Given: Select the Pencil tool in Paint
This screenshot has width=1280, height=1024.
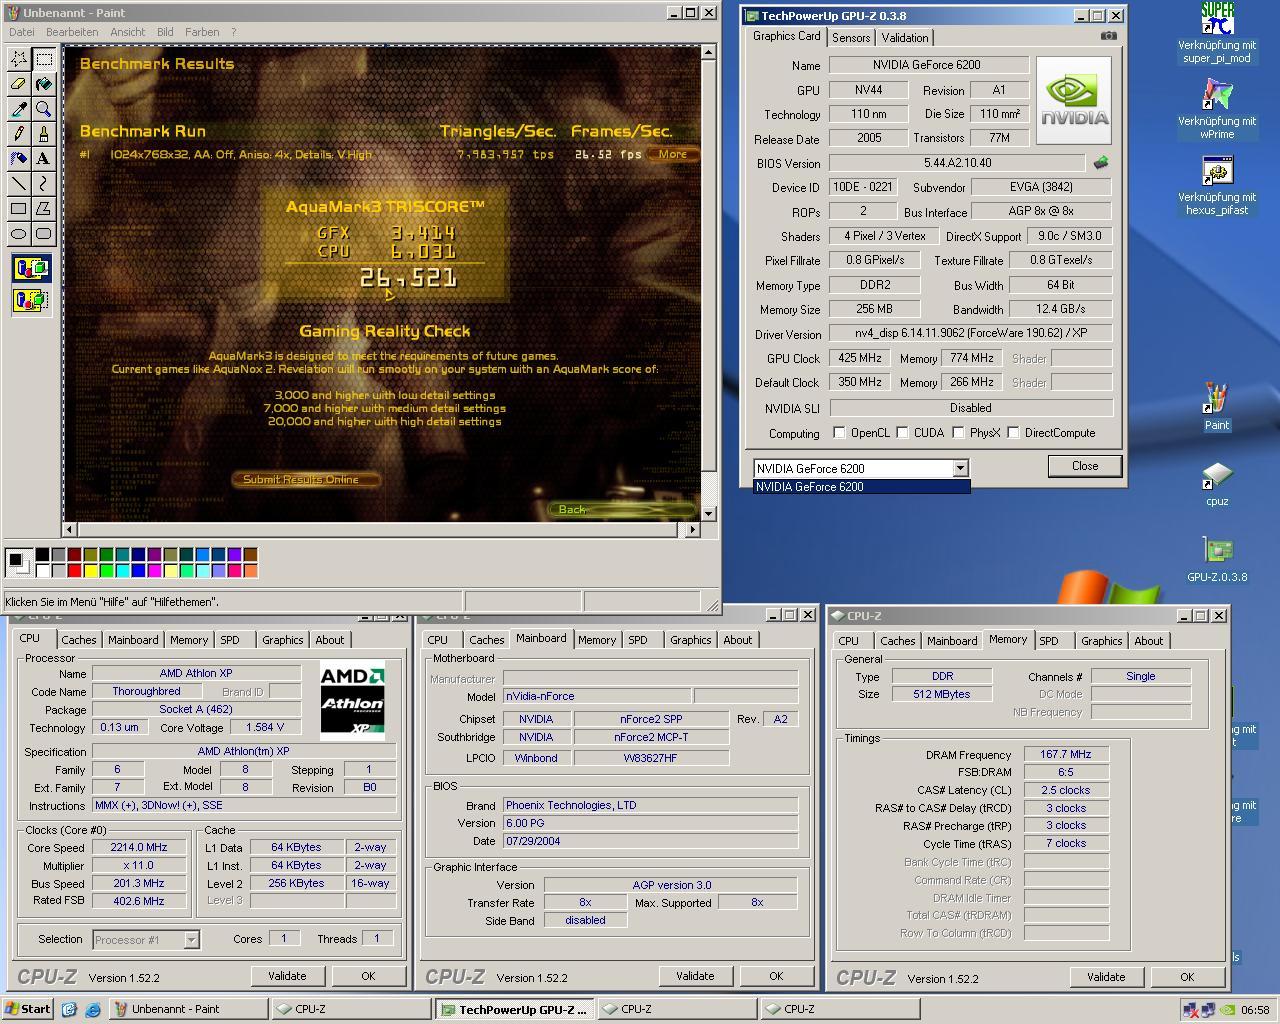Looking at the screenshot, I should point(19,134).
